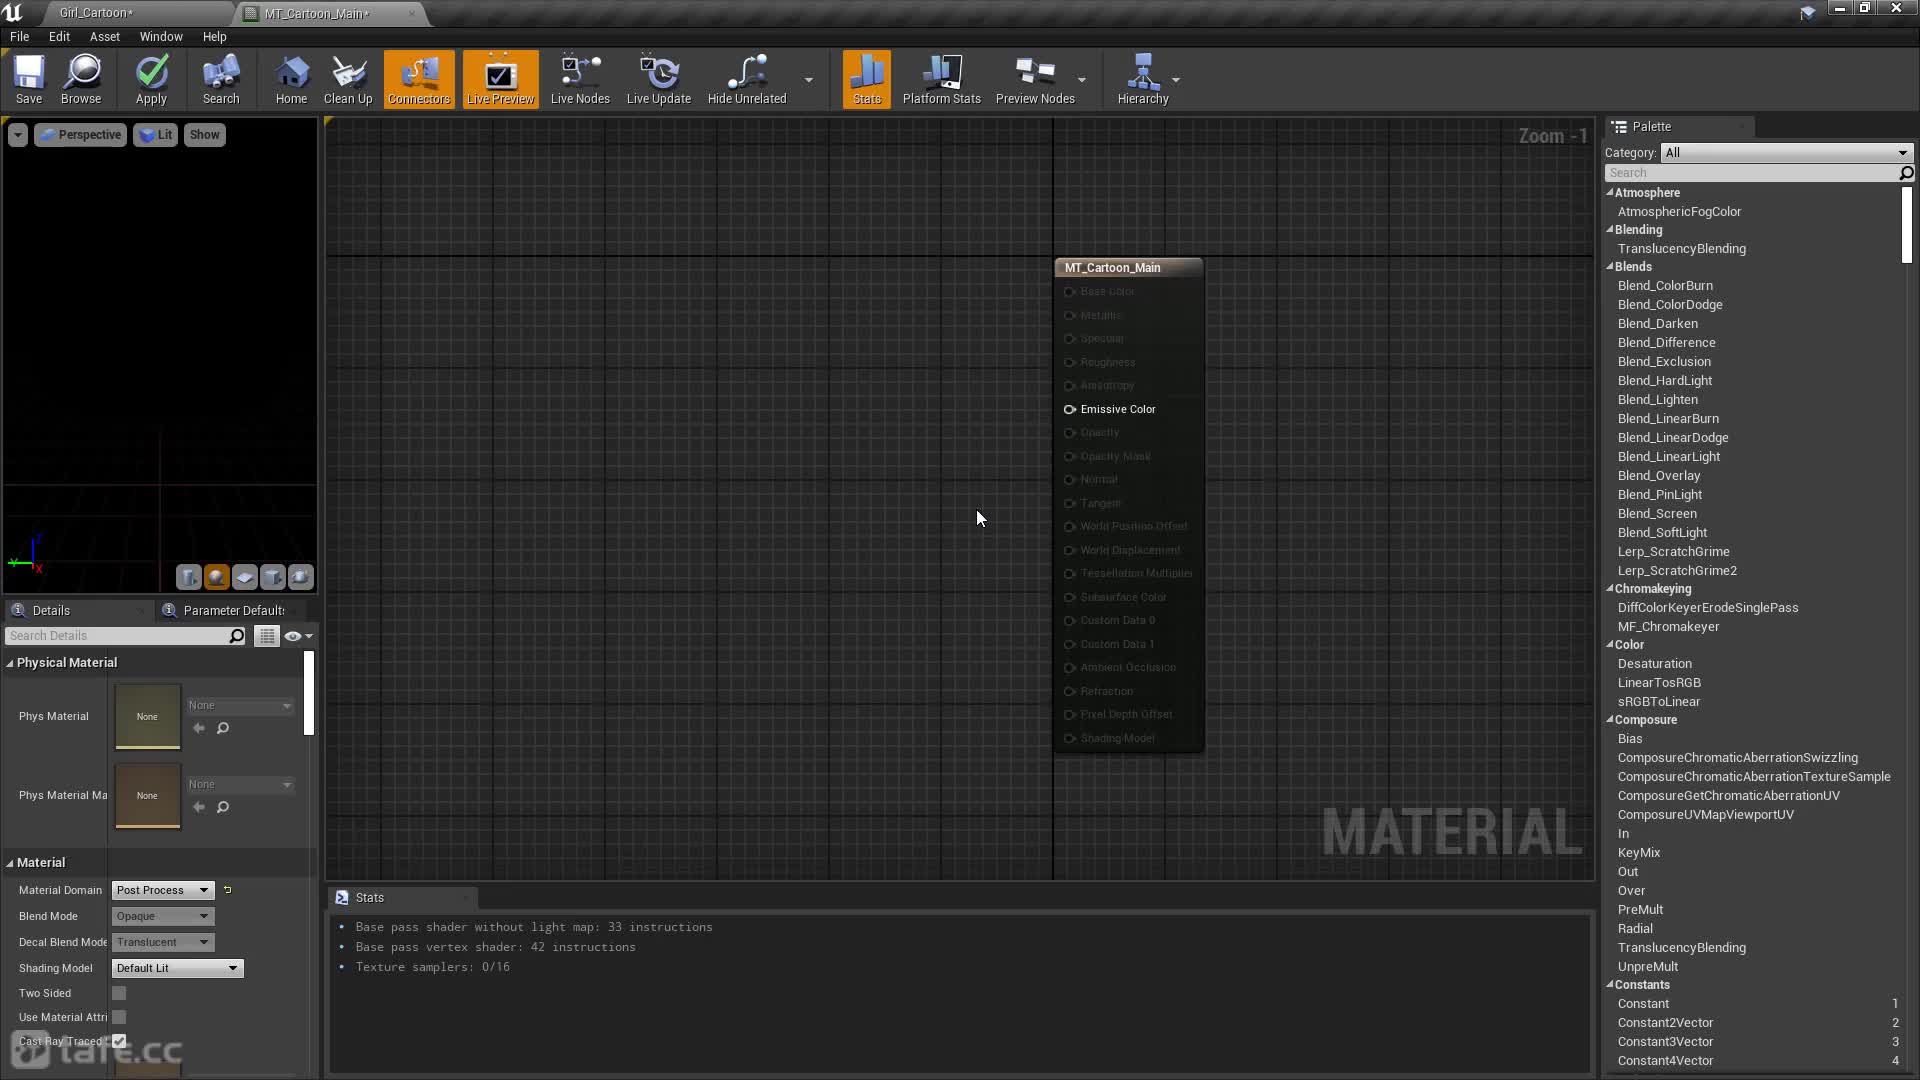Uncheck Cast Ray Traced Shadows checkbox
1920x1080 pixels.
click(x=119, y=1041)
